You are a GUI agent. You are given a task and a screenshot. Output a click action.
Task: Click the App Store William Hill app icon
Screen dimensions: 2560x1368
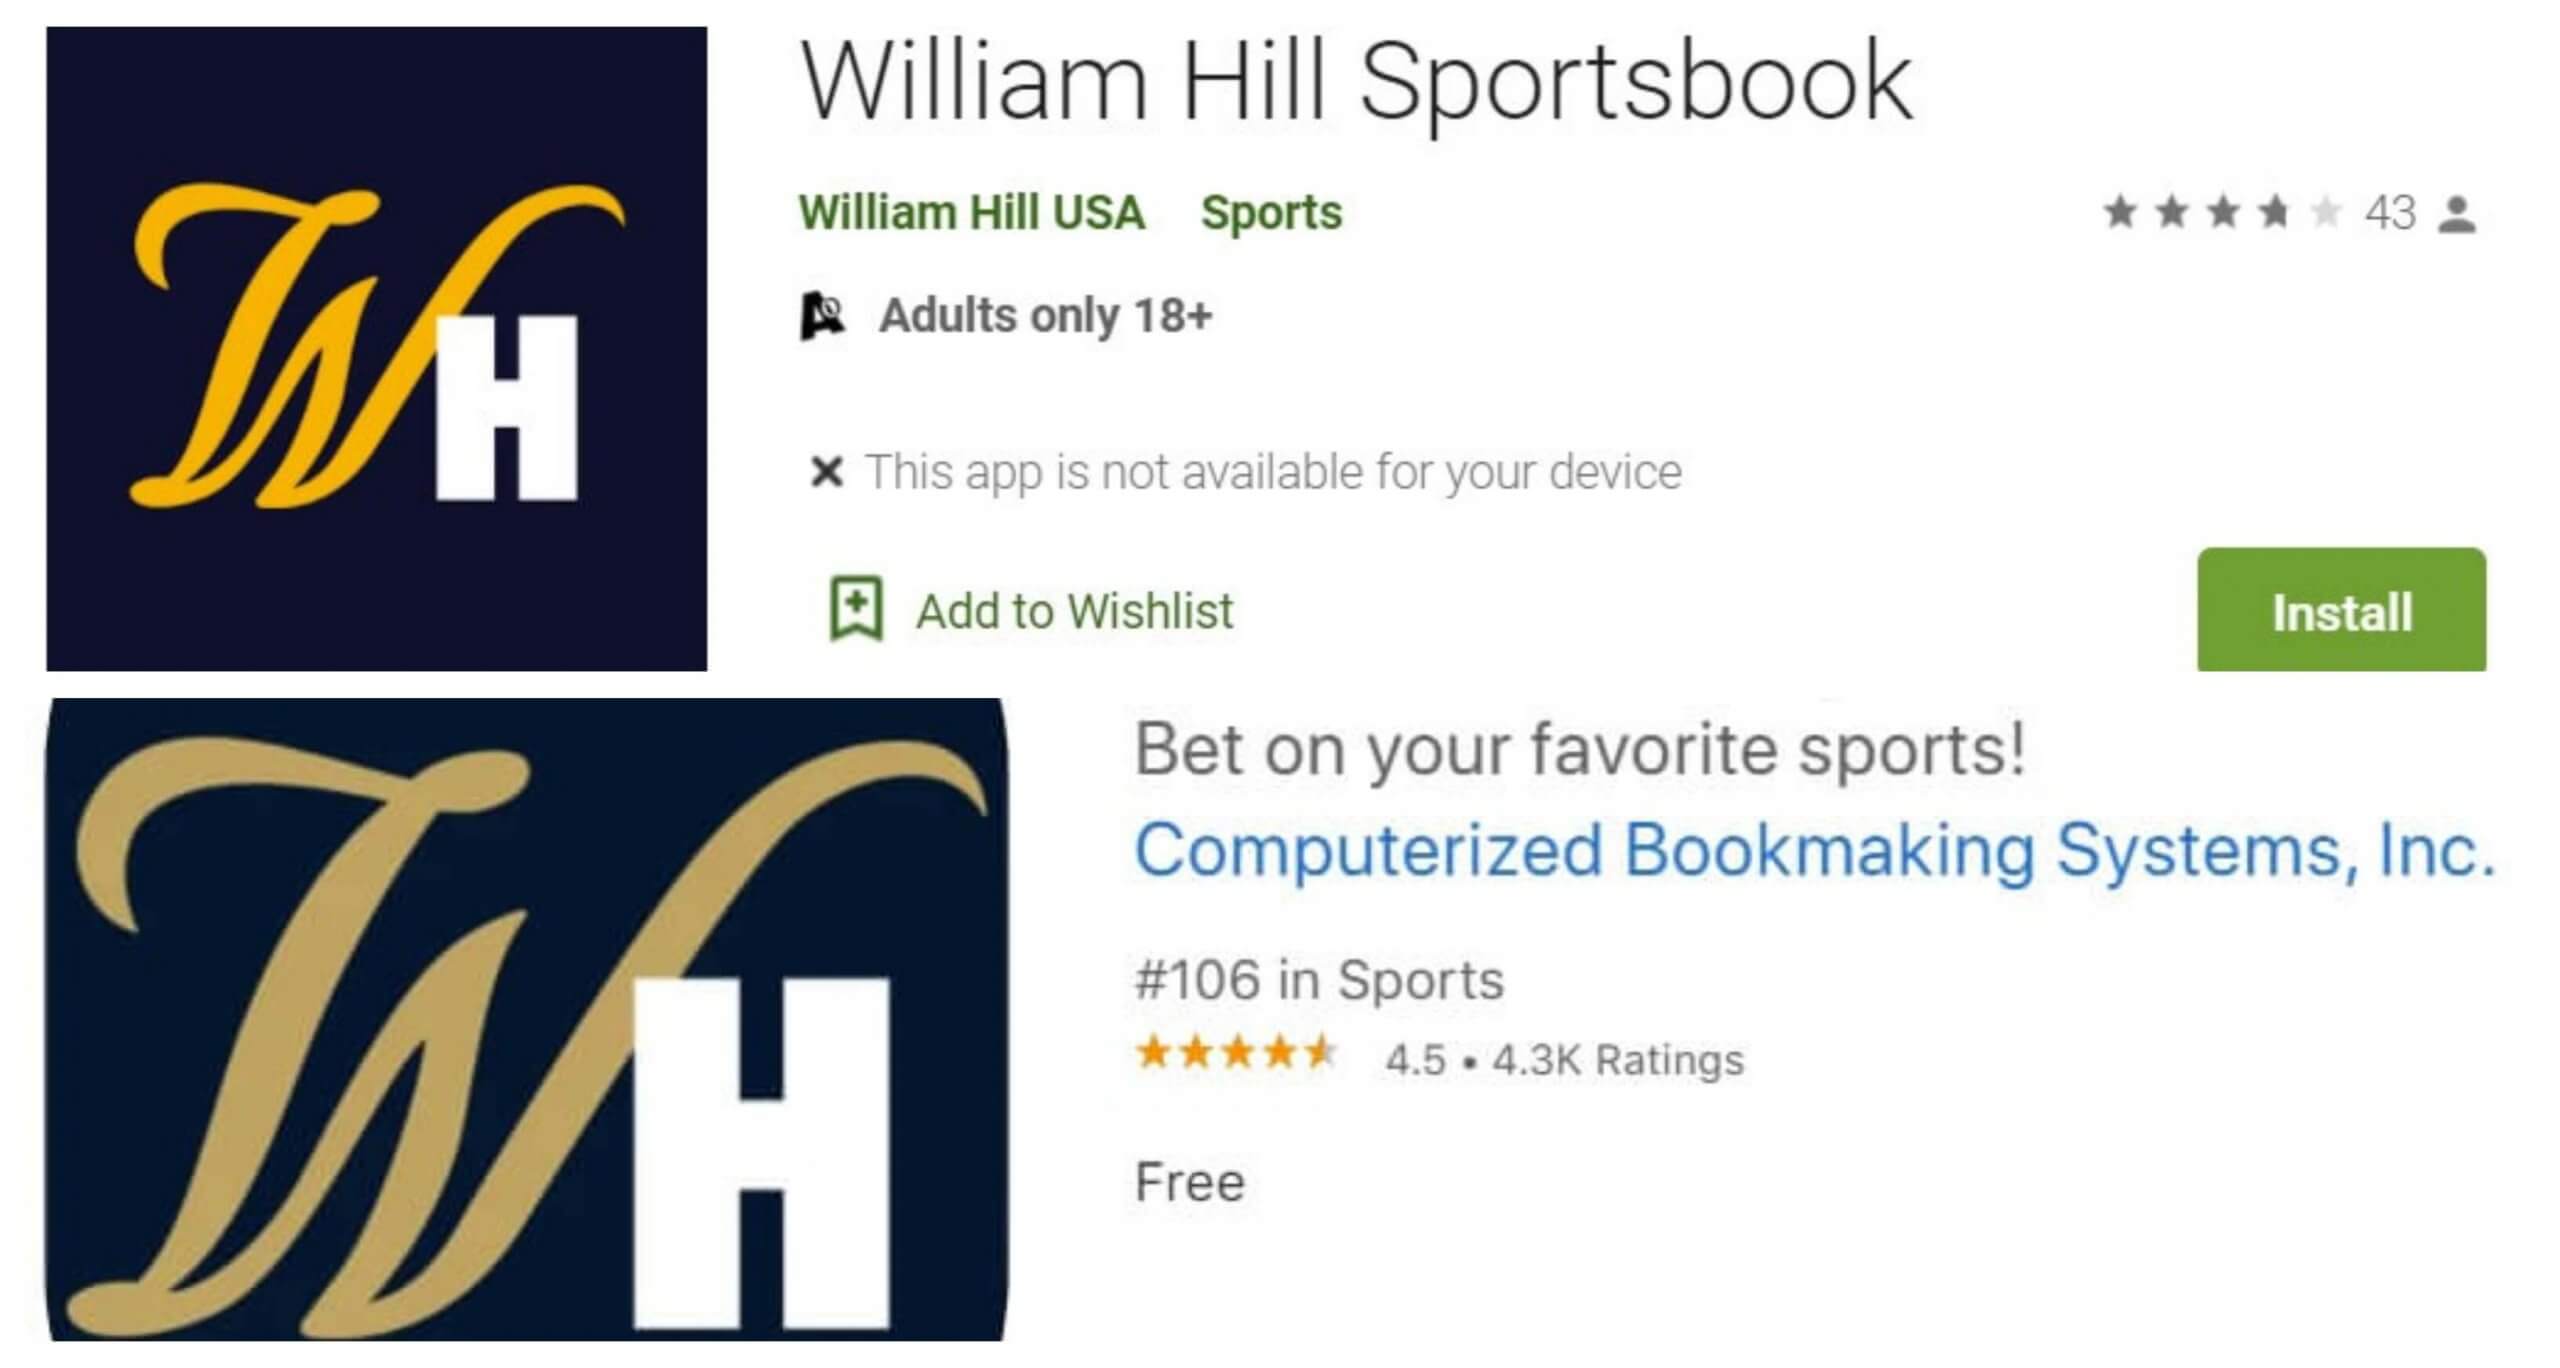click(x=527, y=1019)
